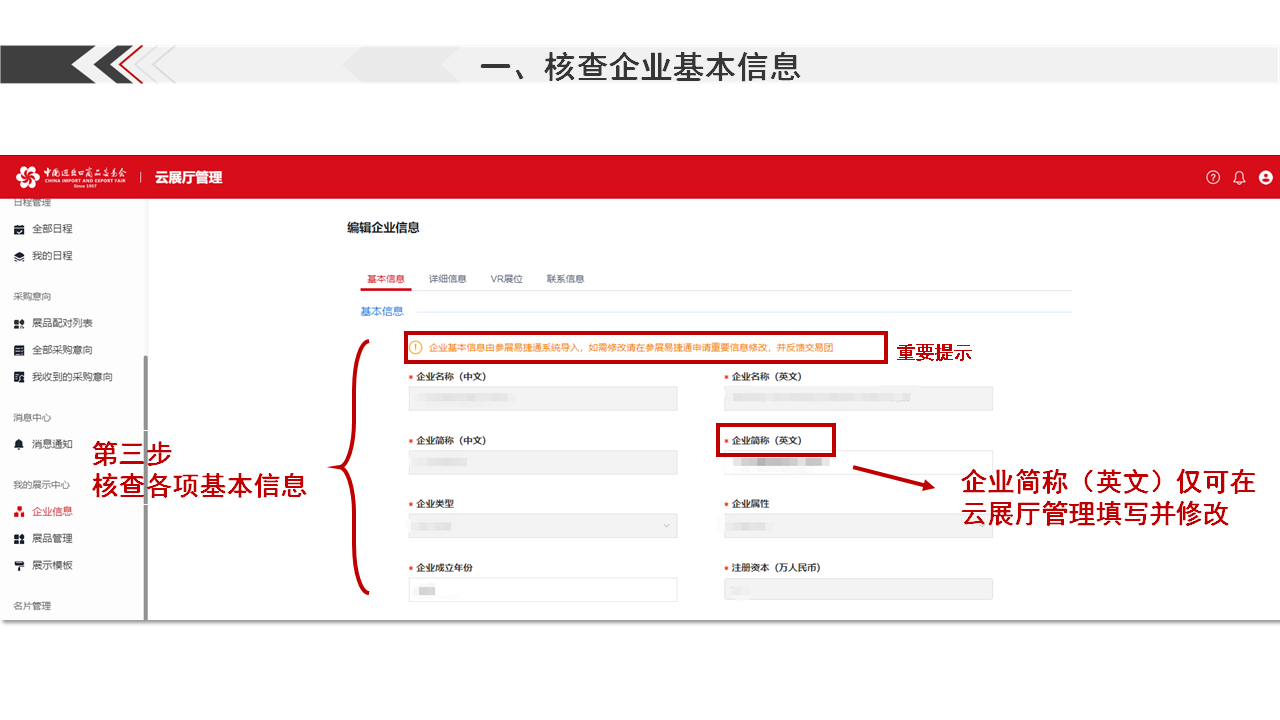1280x720 pixels.
Task: Switch to the VR展位 tab
Action: click(x=506, y=279)
